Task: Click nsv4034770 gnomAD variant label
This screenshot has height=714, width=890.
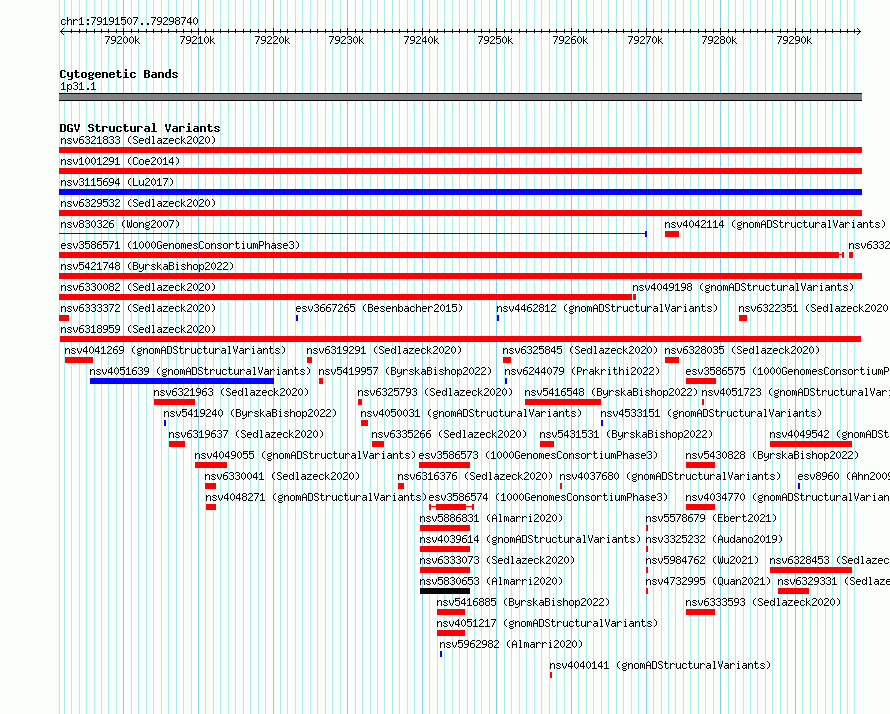Action: (x=787, y=497)
